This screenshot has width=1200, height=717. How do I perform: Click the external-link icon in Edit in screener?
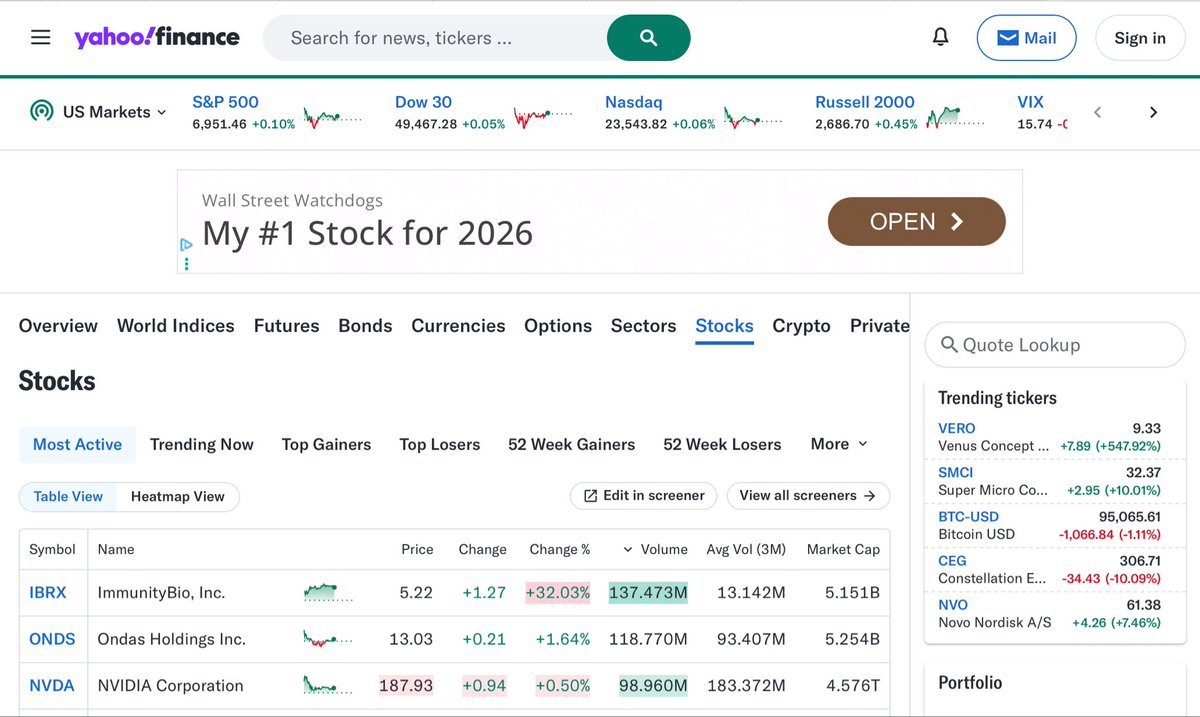click(x=590, y=496)
